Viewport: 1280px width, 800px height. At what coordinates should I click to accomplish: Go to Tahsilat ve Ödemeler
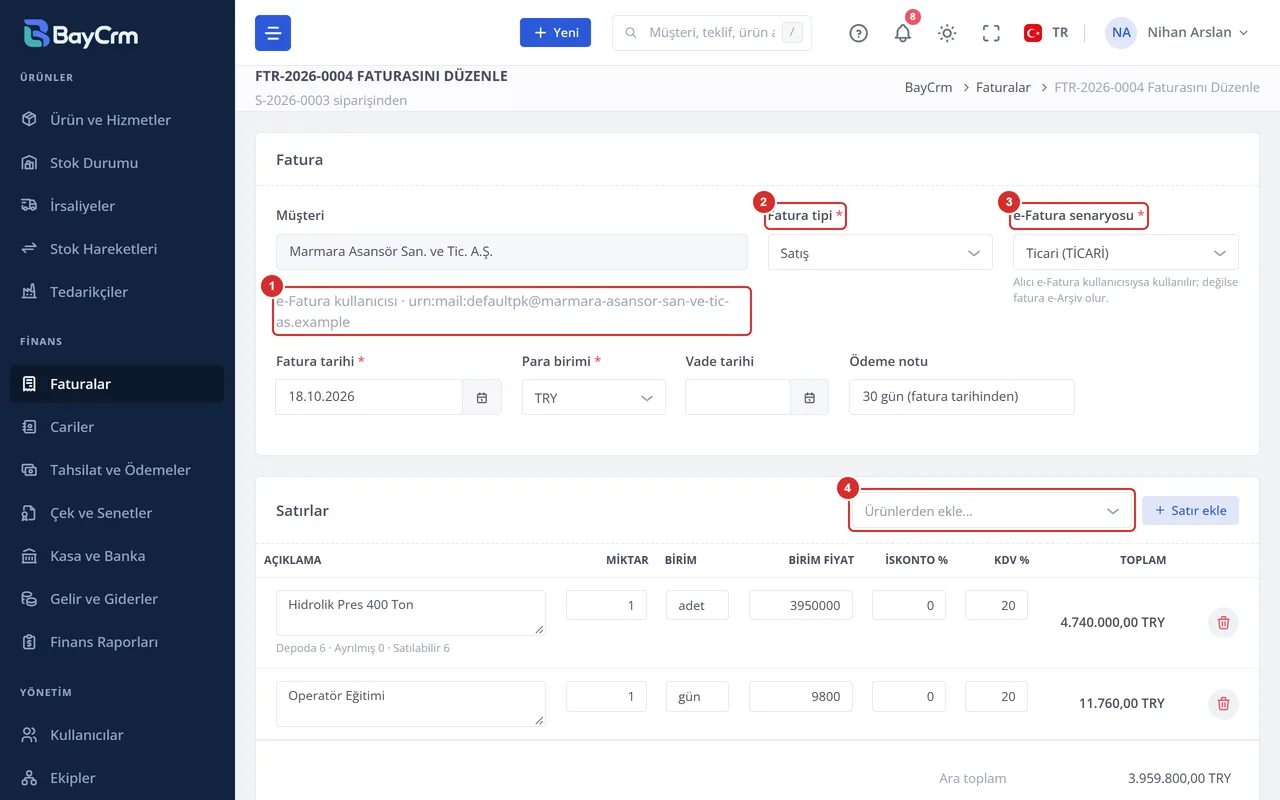point(117,470)
